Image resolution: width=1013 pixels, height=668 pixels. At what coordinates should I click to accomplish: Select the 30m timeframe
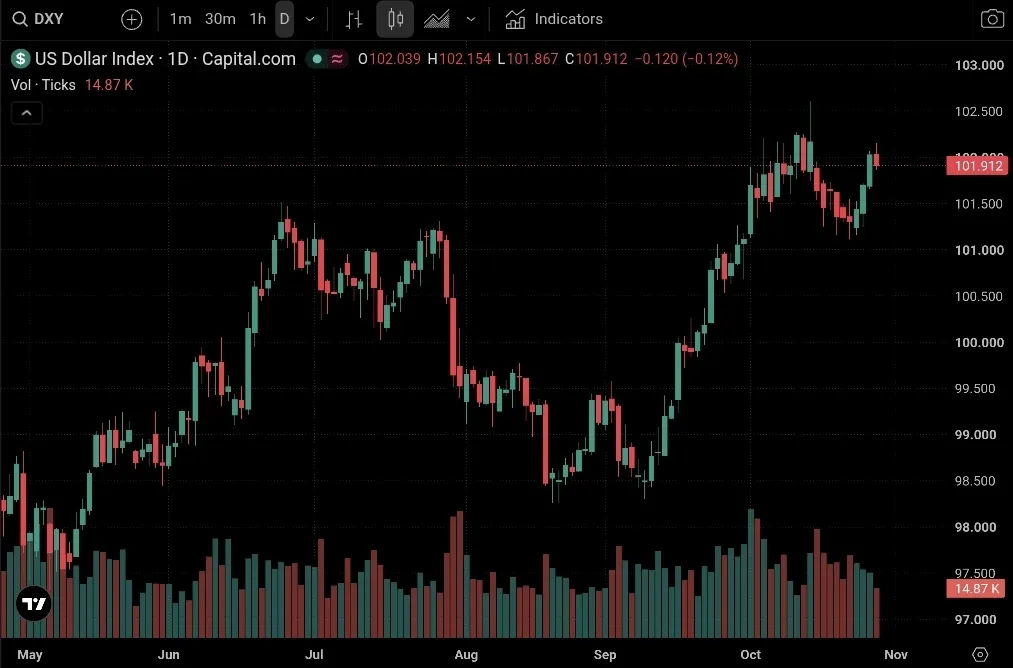220,19
